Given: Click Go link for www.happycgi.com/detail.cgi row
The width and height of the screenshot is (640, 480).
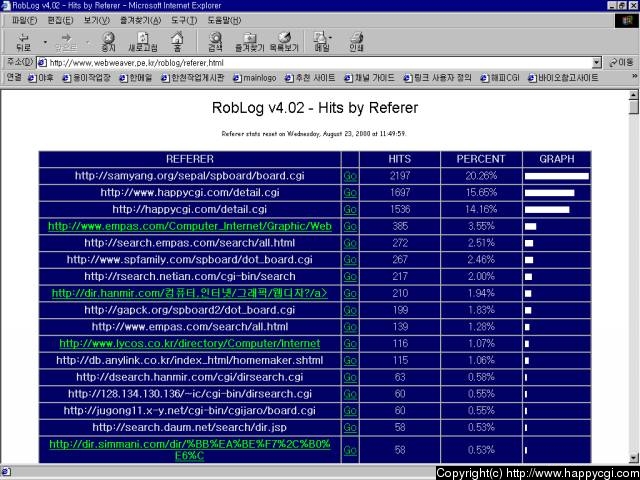Looking at the screenshot, I should pos(350,193).
